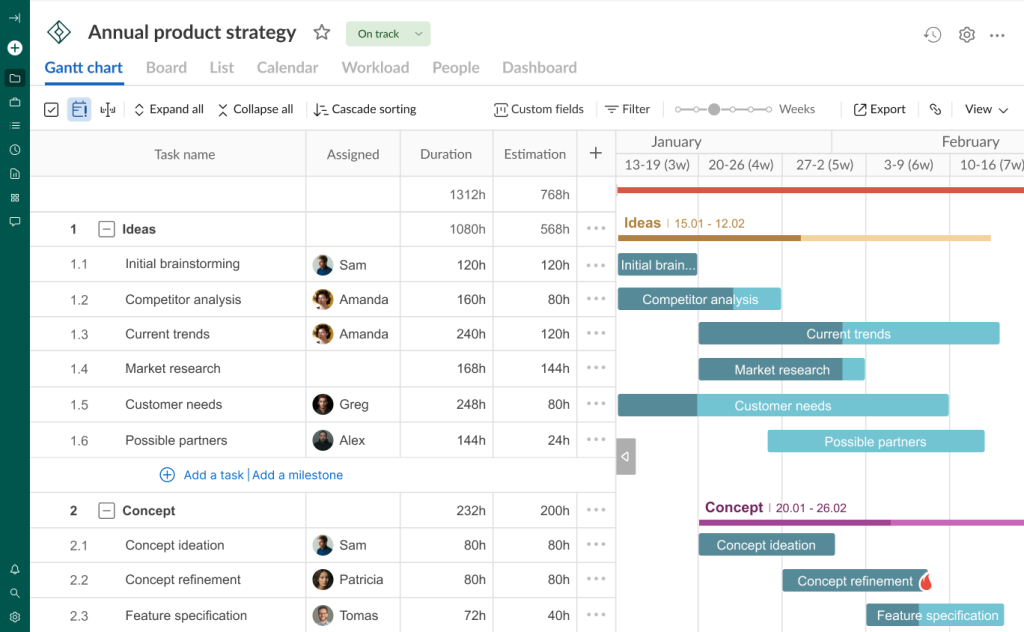Screen dimensions: 1024x632
Task: Open the three-dot menu for Current trends row
Action: [596, 333]
